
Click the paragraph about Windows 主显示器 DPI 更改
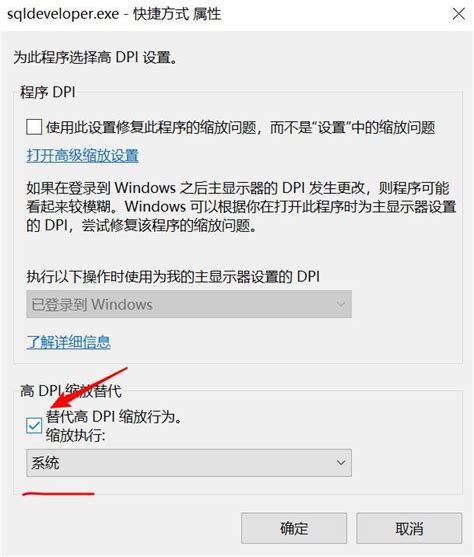241,206
